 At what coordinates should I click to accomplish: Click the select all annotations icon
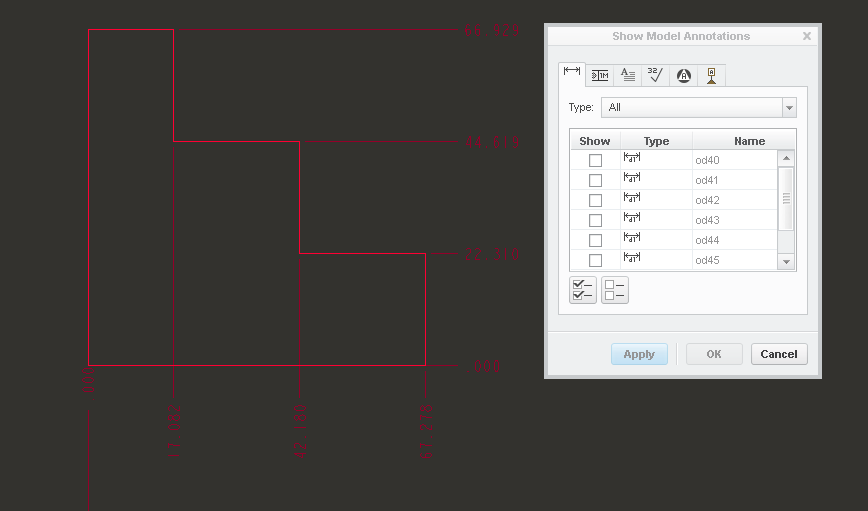point(583,290)
